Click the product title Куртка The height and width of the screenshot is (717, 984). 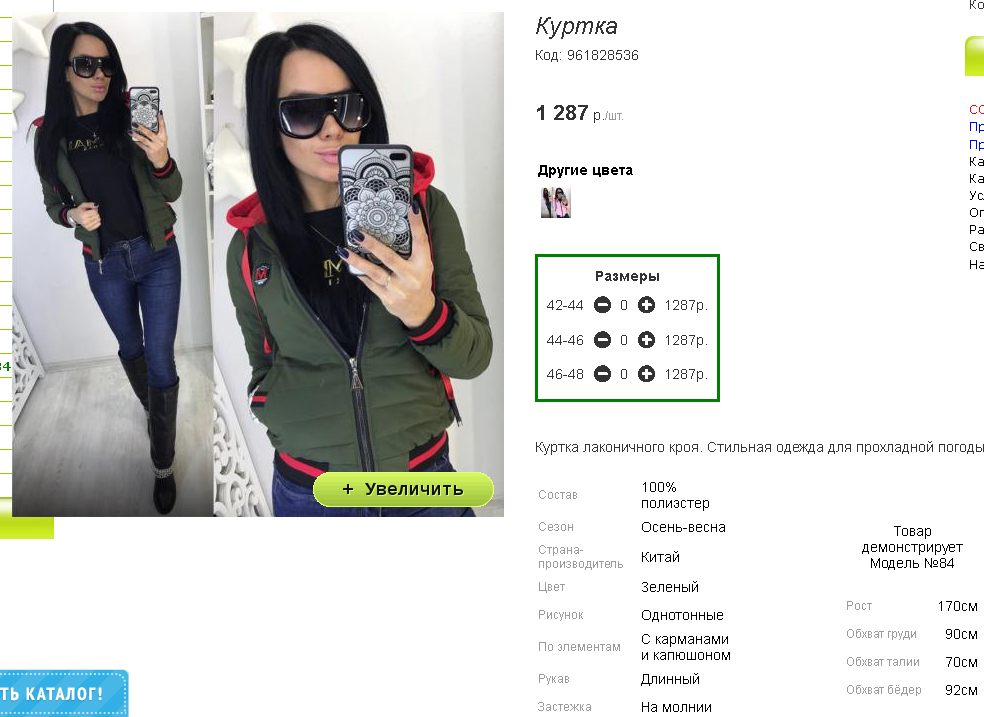tap(576, 26)
